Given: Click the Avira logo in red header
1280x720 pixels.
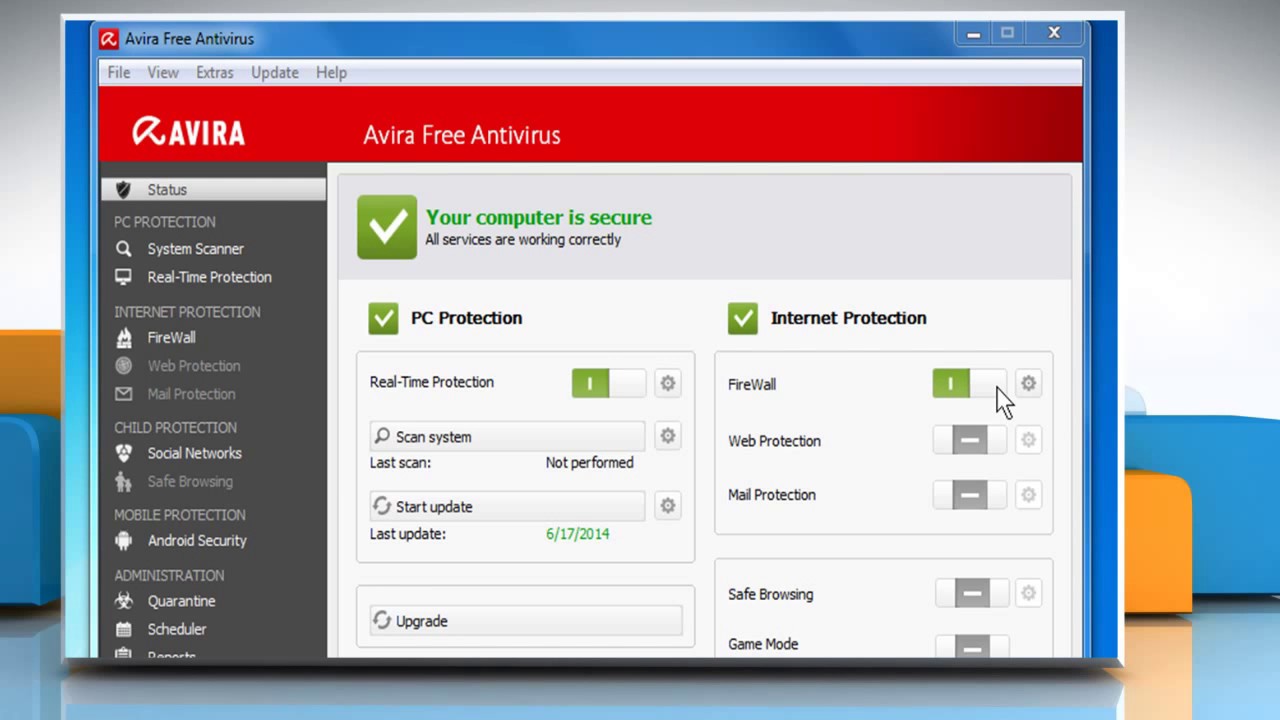Looking at the screenshot, I should pyautogui.click(x=189, y=131).
